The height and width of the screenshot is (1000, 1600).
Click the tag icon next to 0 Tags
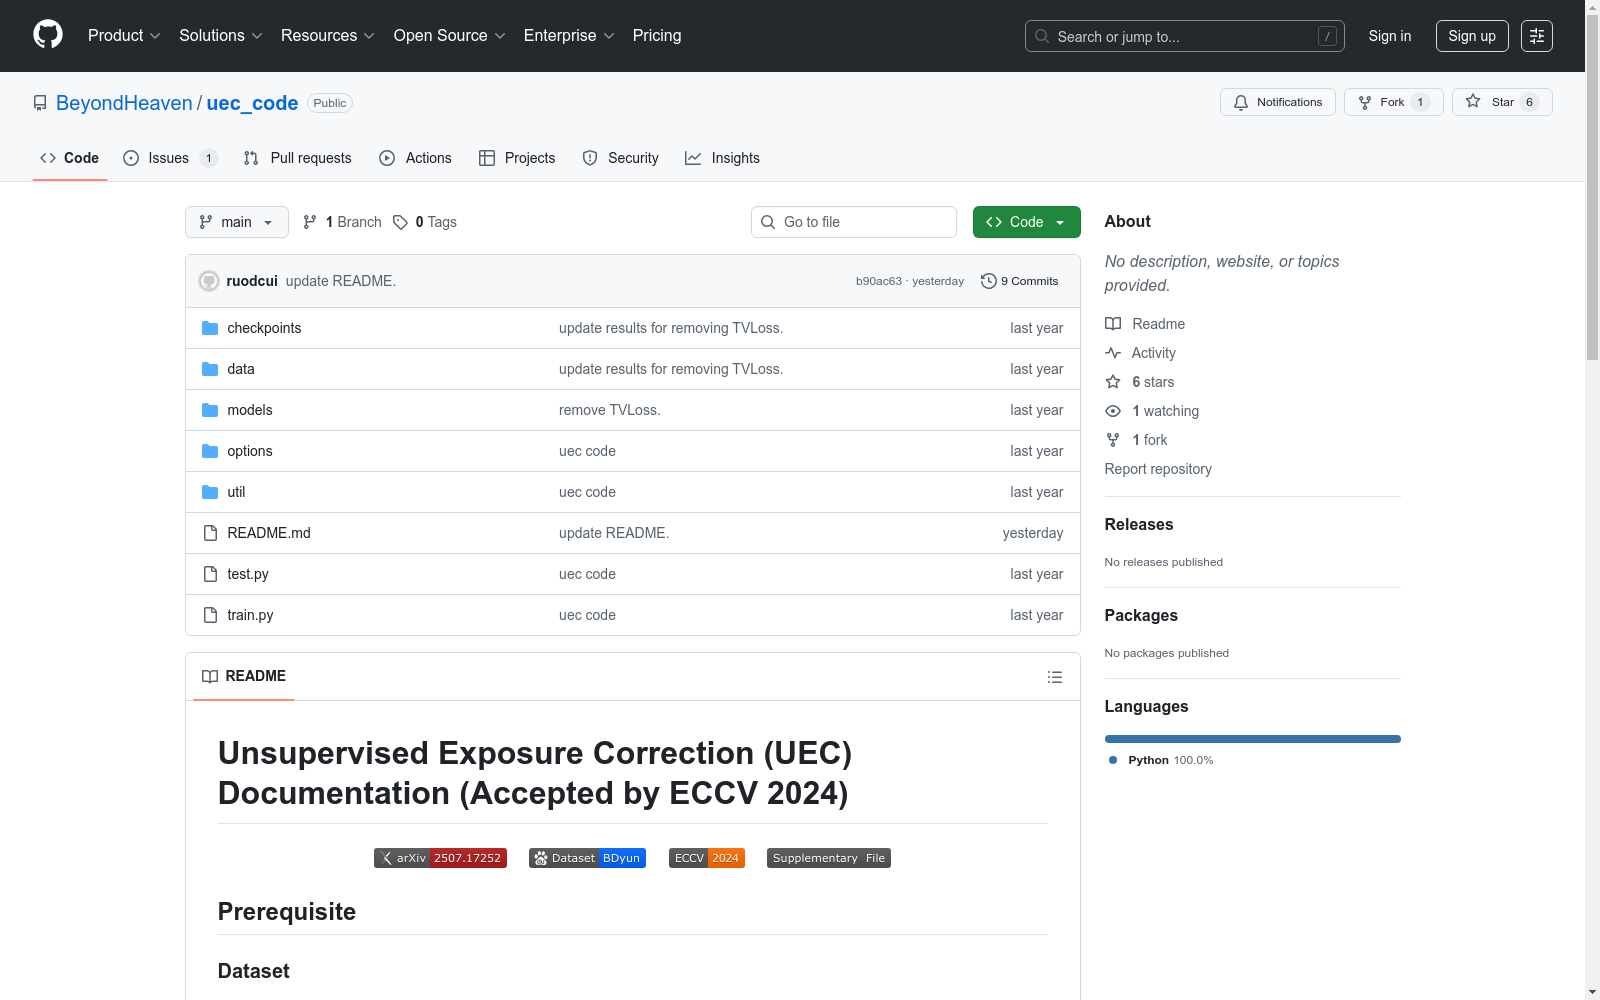[x=400, y=222]
